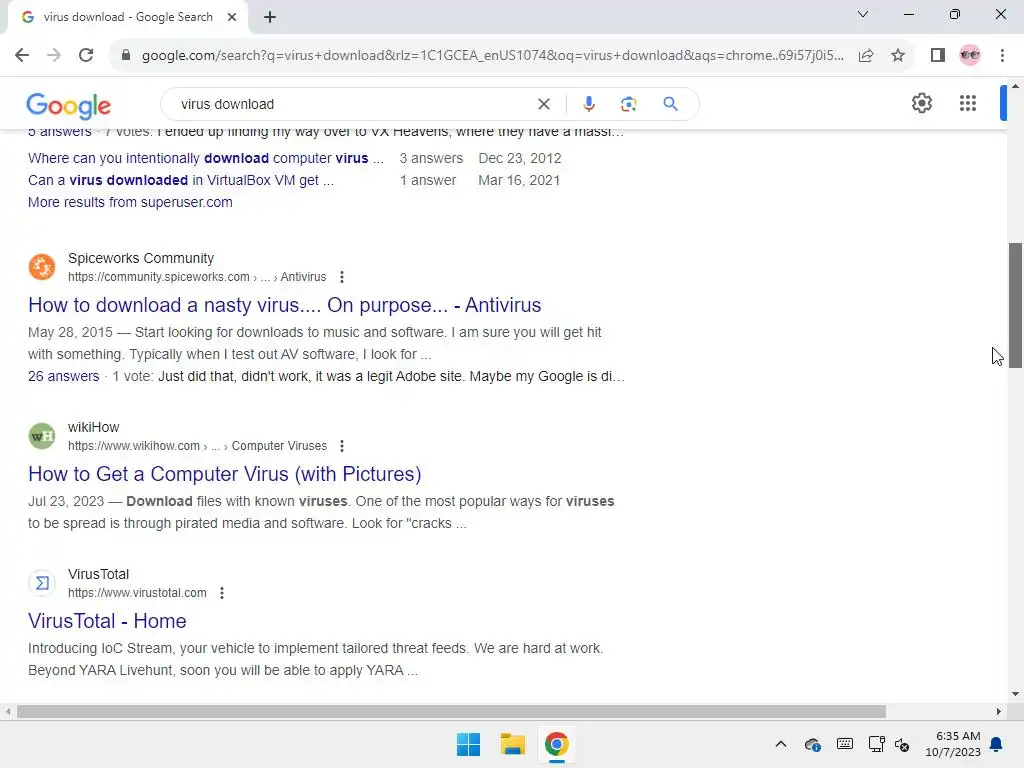Open the touch keyboard tray icon

[x=844, y=744]
